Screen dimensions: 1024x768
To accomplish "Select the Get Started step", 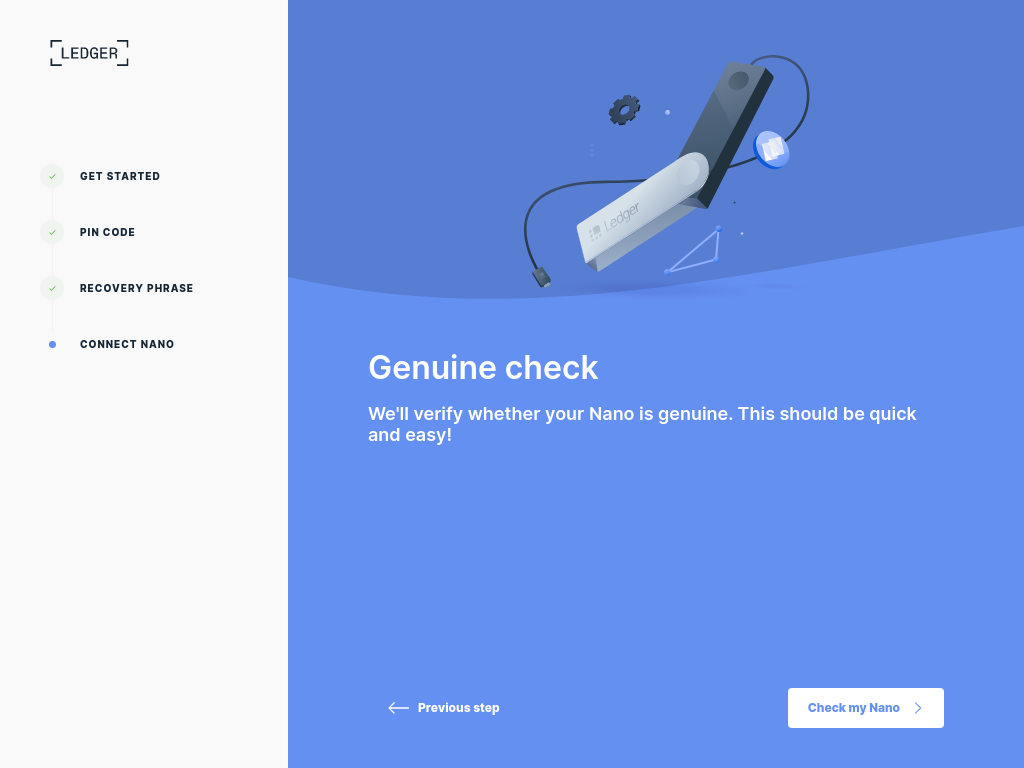I will tap(120, 176).
